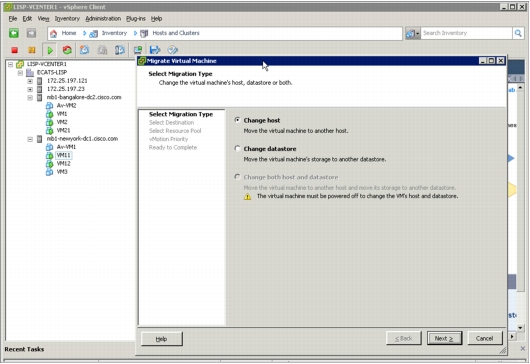The height and width of the screenshot is (364, 530).
Task: Select mb1-bangalore-dc2.cisco.com host in tree
Action: click(x=84, y=97)
